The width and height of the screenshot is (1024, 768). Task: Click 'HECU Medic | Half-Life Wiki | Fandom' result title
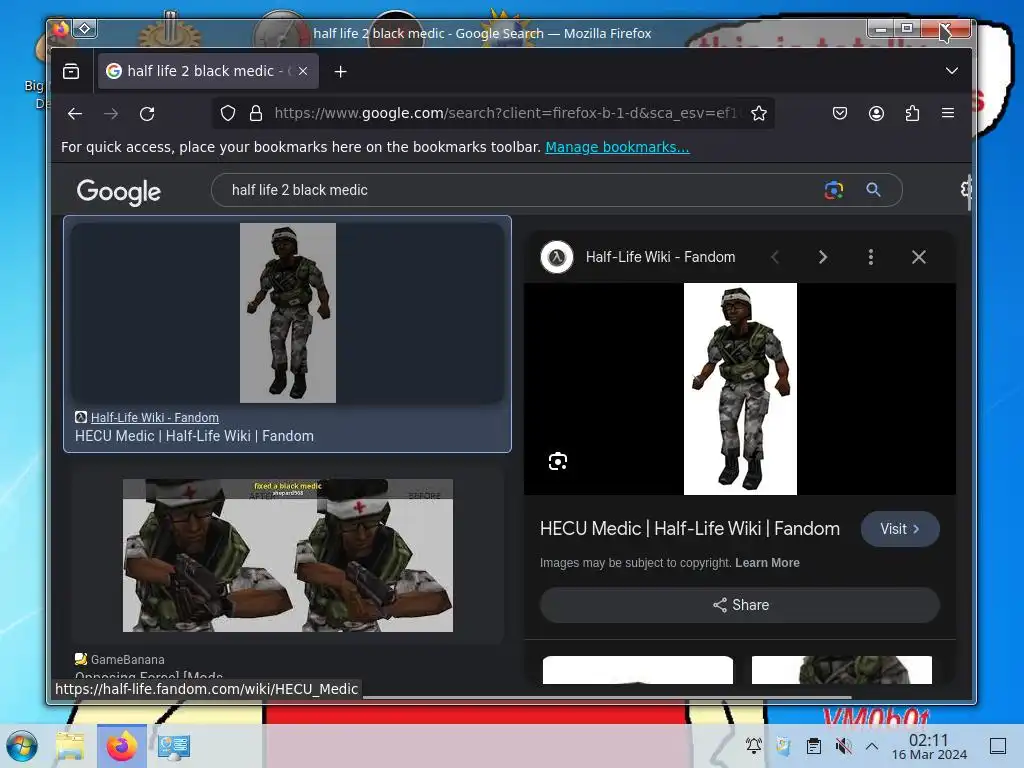(x=194, y=436)
